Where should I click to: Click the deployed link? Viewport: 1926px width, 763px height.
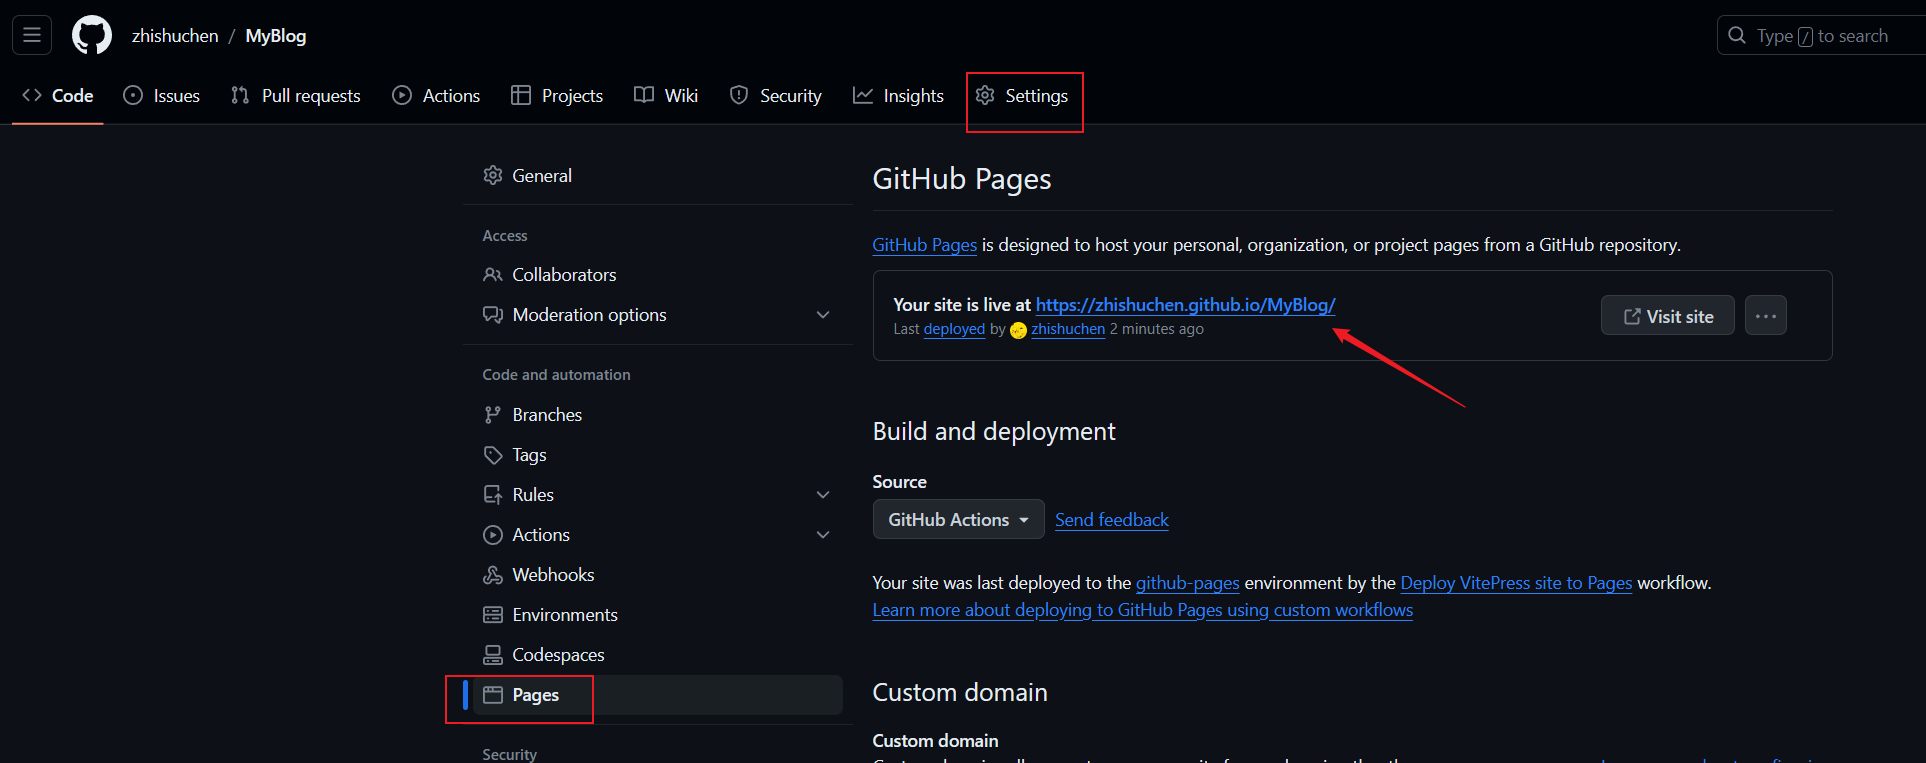point(954,329)
